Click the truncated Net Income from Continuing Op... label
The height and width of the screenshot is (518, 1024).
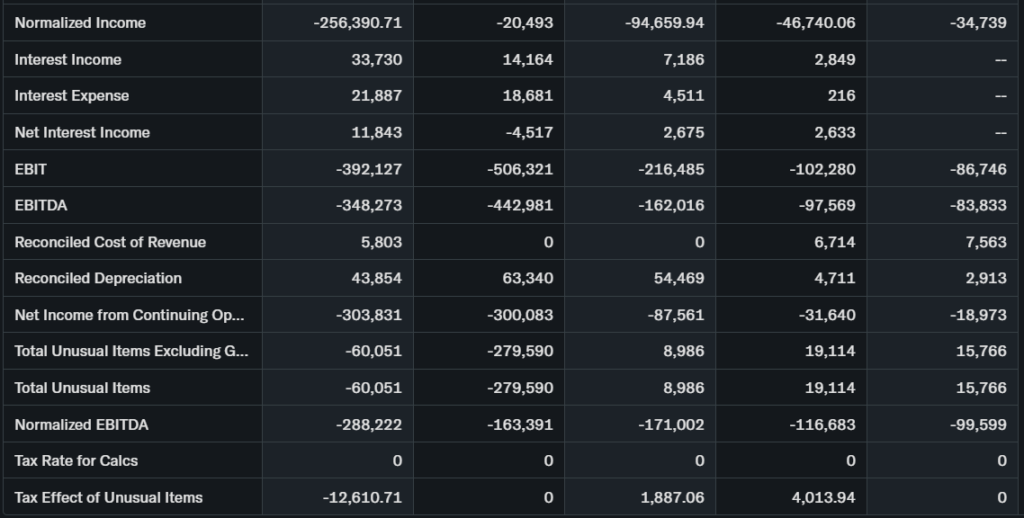[x=129, y=315]
